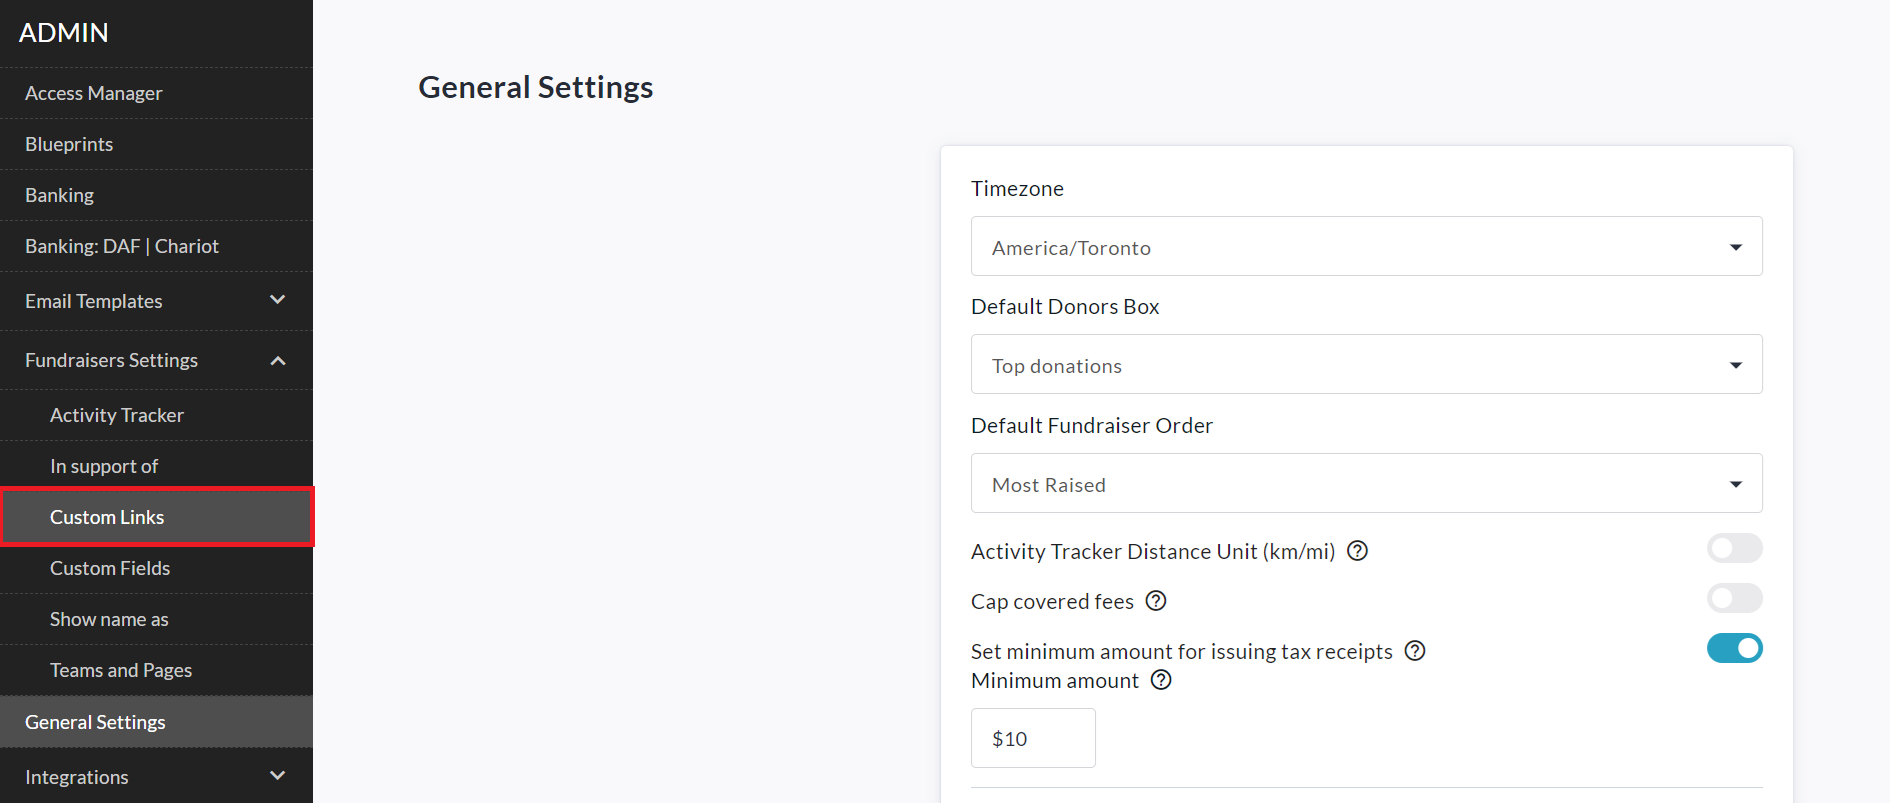
Task: Open Access Manager from sidebar
Action: (94, 93)
